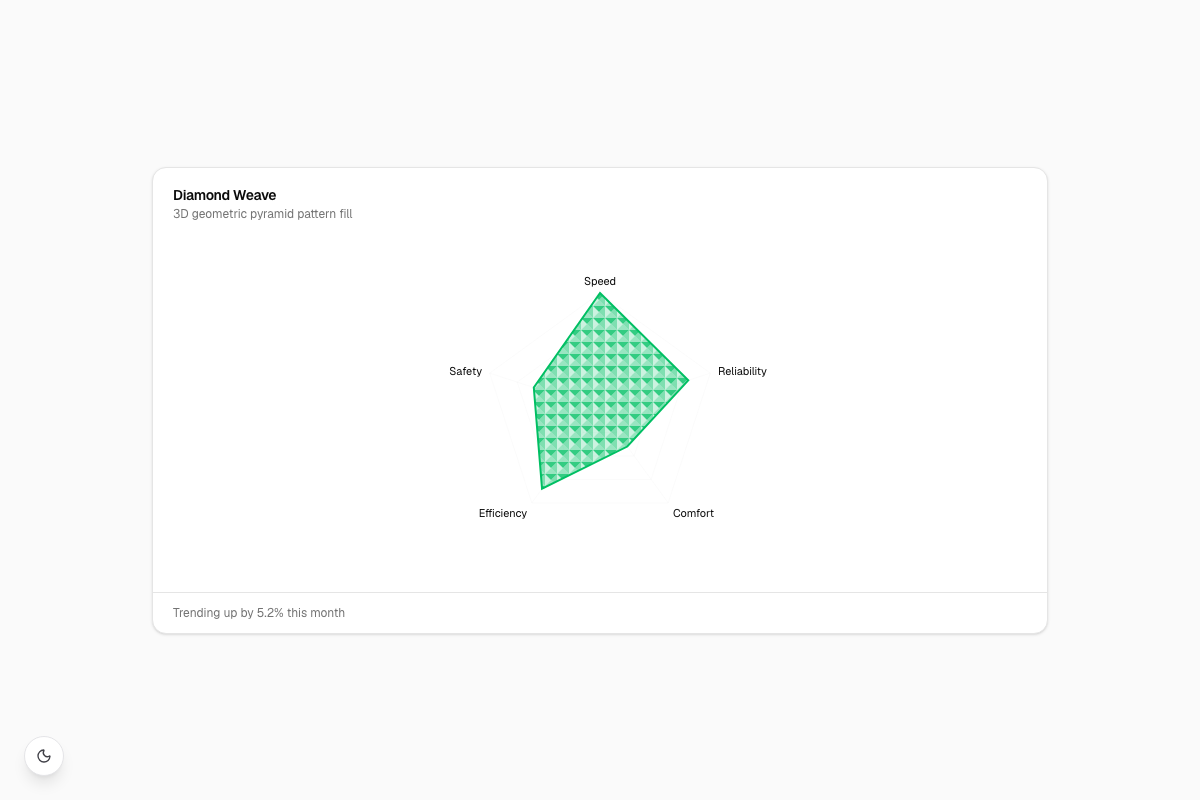Click the Safety axis label

pos(466,371)
